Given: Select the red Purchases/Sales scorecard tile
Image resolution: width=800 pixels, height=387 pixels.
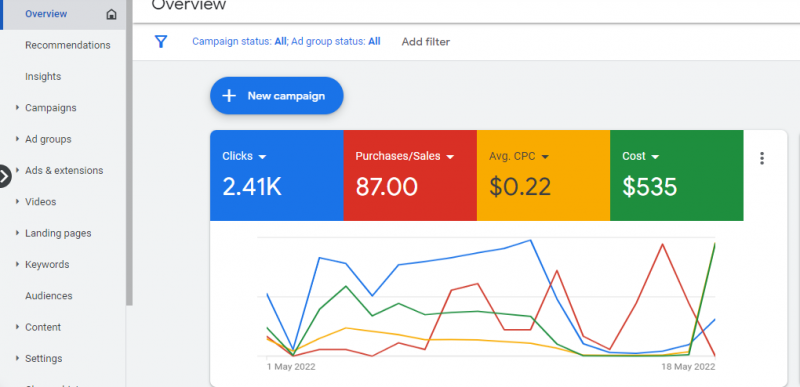Looking at the screenshot, I should click(410, 175).
